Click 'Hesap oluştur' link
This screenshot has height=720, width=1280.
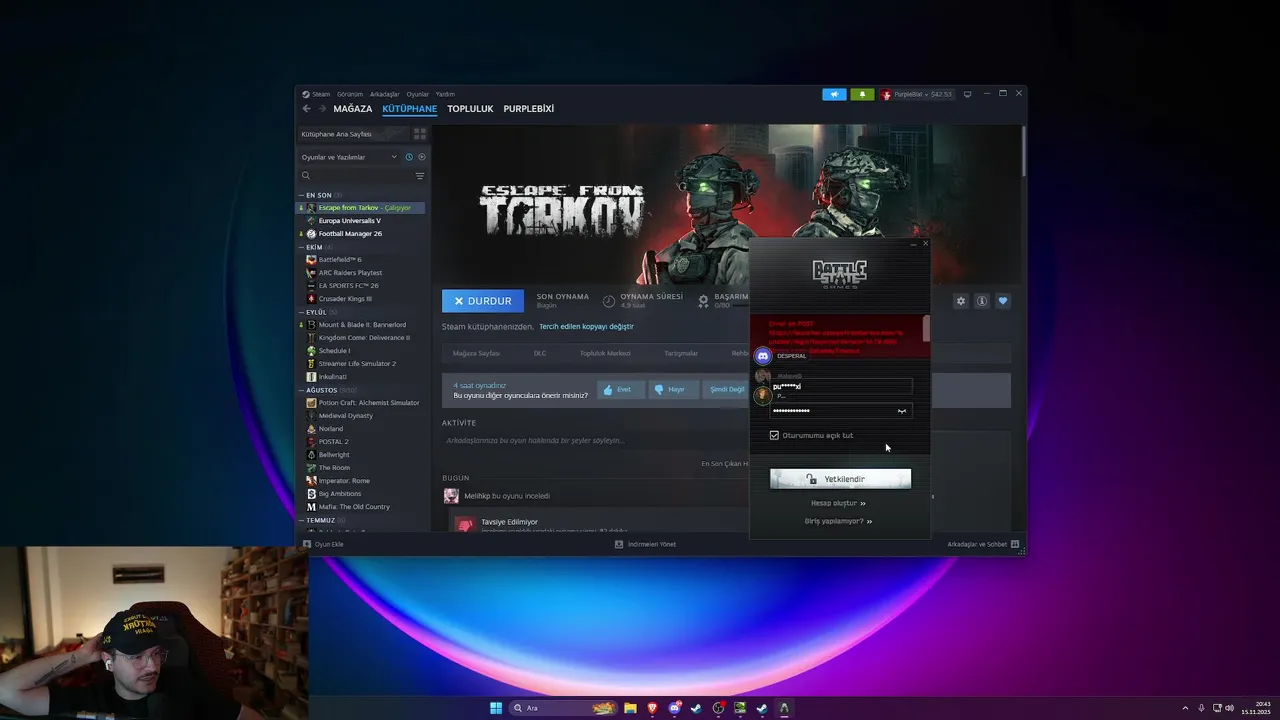point(838,503)
